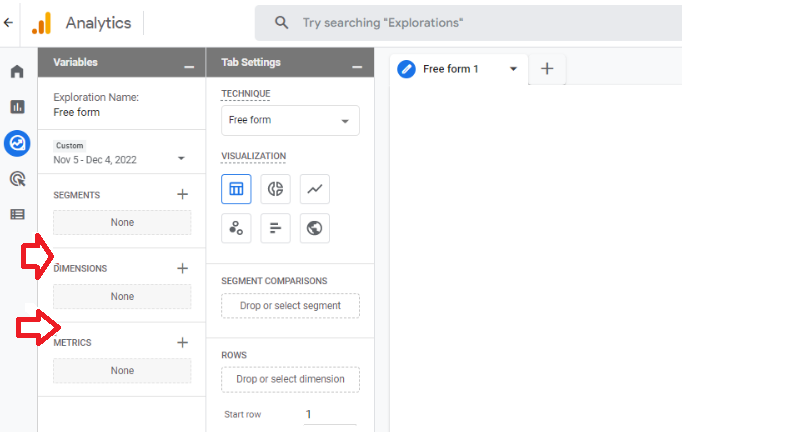The height and width of the screenshot is (432, 812).
Task: Click the search bar "Try searching Explorations"
Action: tap(468, 23)
